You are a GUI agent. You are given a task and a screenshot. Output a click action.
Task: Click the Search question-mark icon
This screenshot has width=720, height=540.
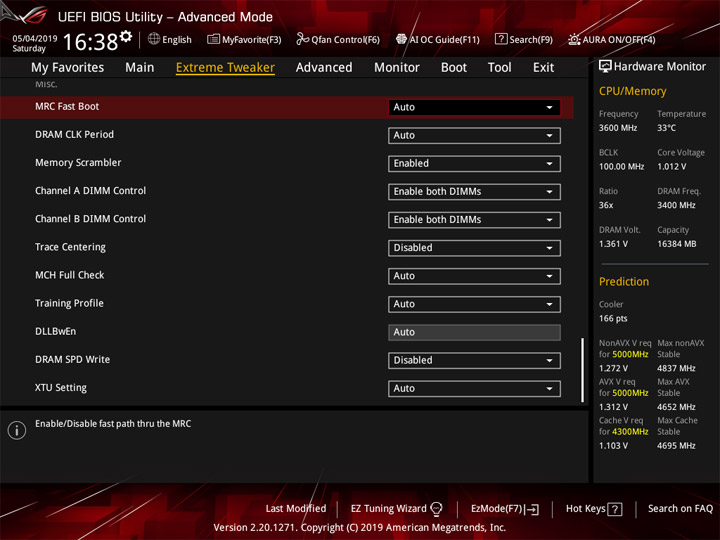pos(501,39)
